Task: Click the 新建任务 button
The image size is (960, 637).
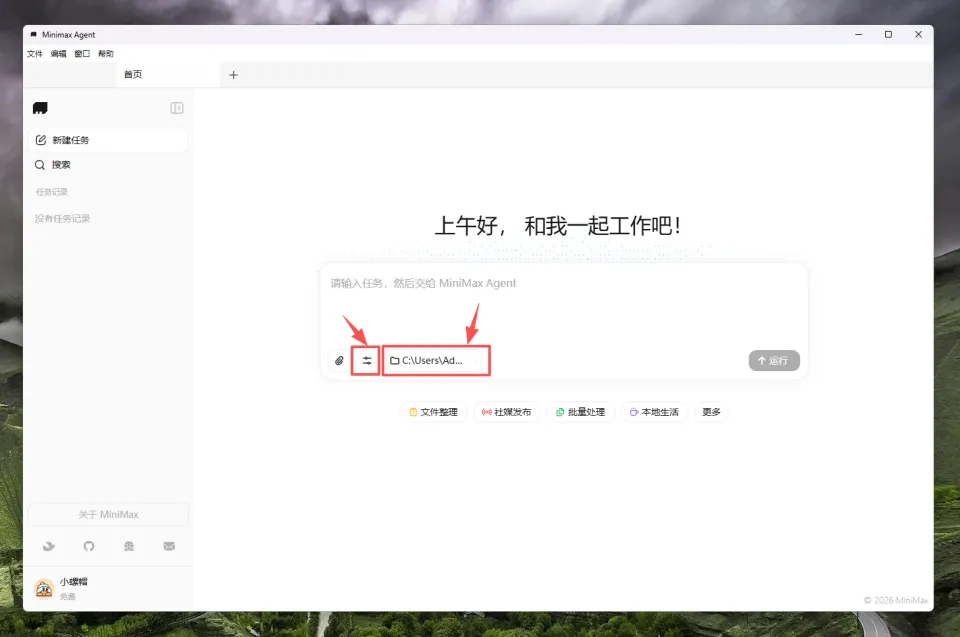Action: click(107, 140)
